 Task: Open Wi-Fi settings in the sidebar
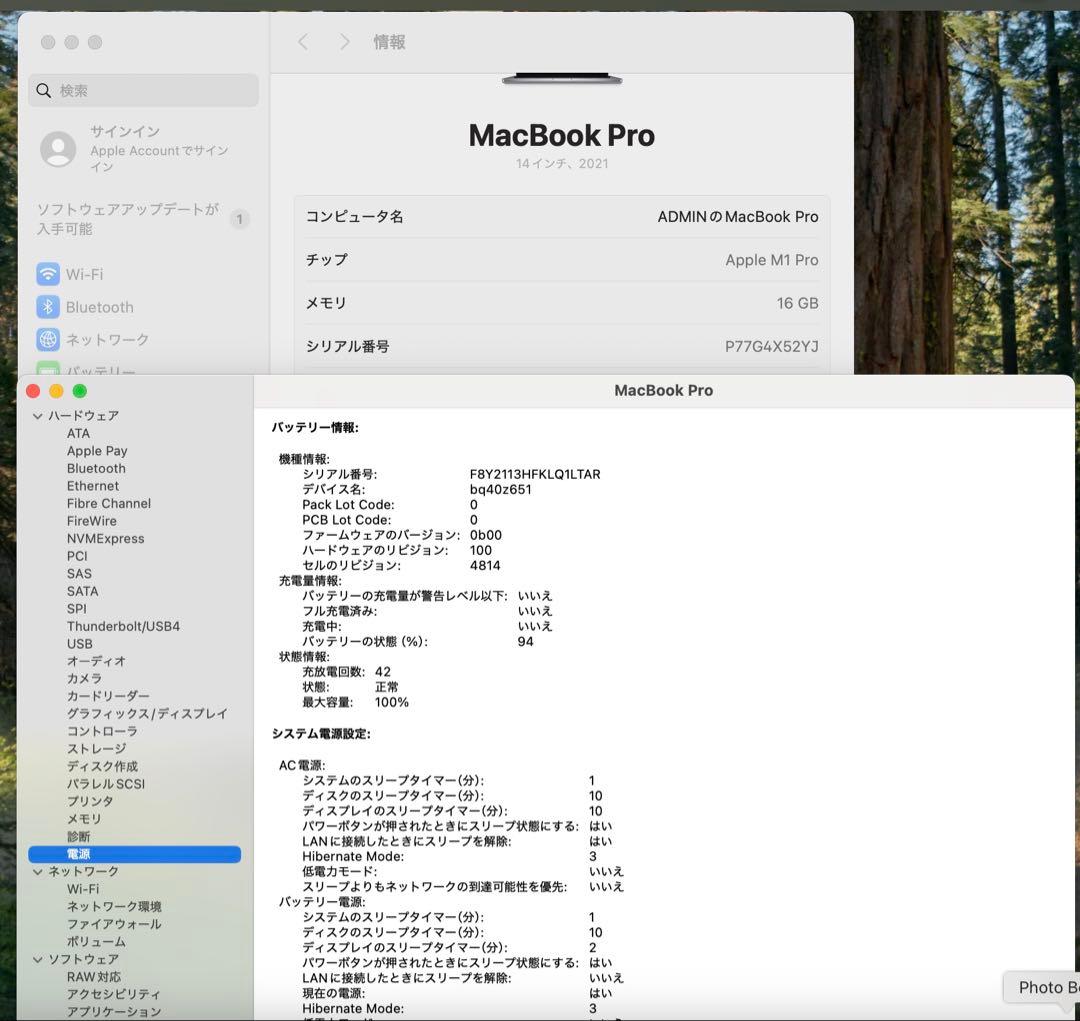pyautogui.click(x=47, y=273)
